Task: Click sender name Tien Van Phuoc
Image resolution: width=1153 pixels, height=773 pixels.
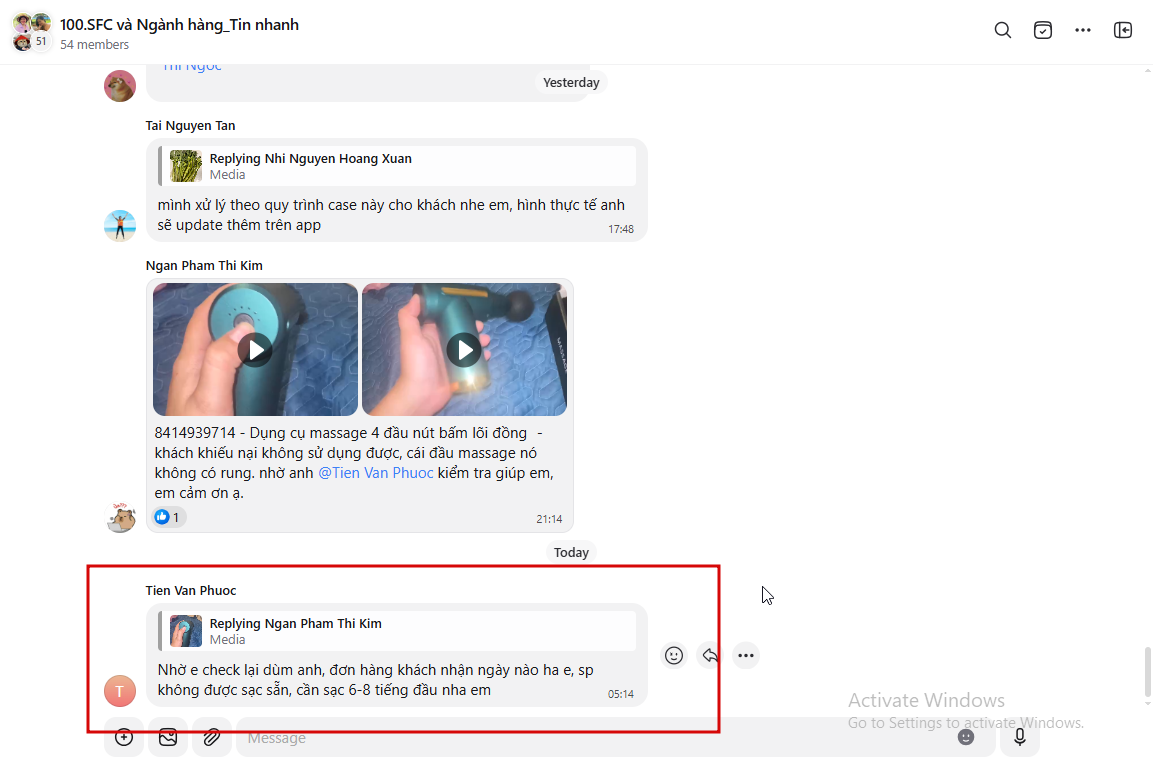Action: click(190, 591)
